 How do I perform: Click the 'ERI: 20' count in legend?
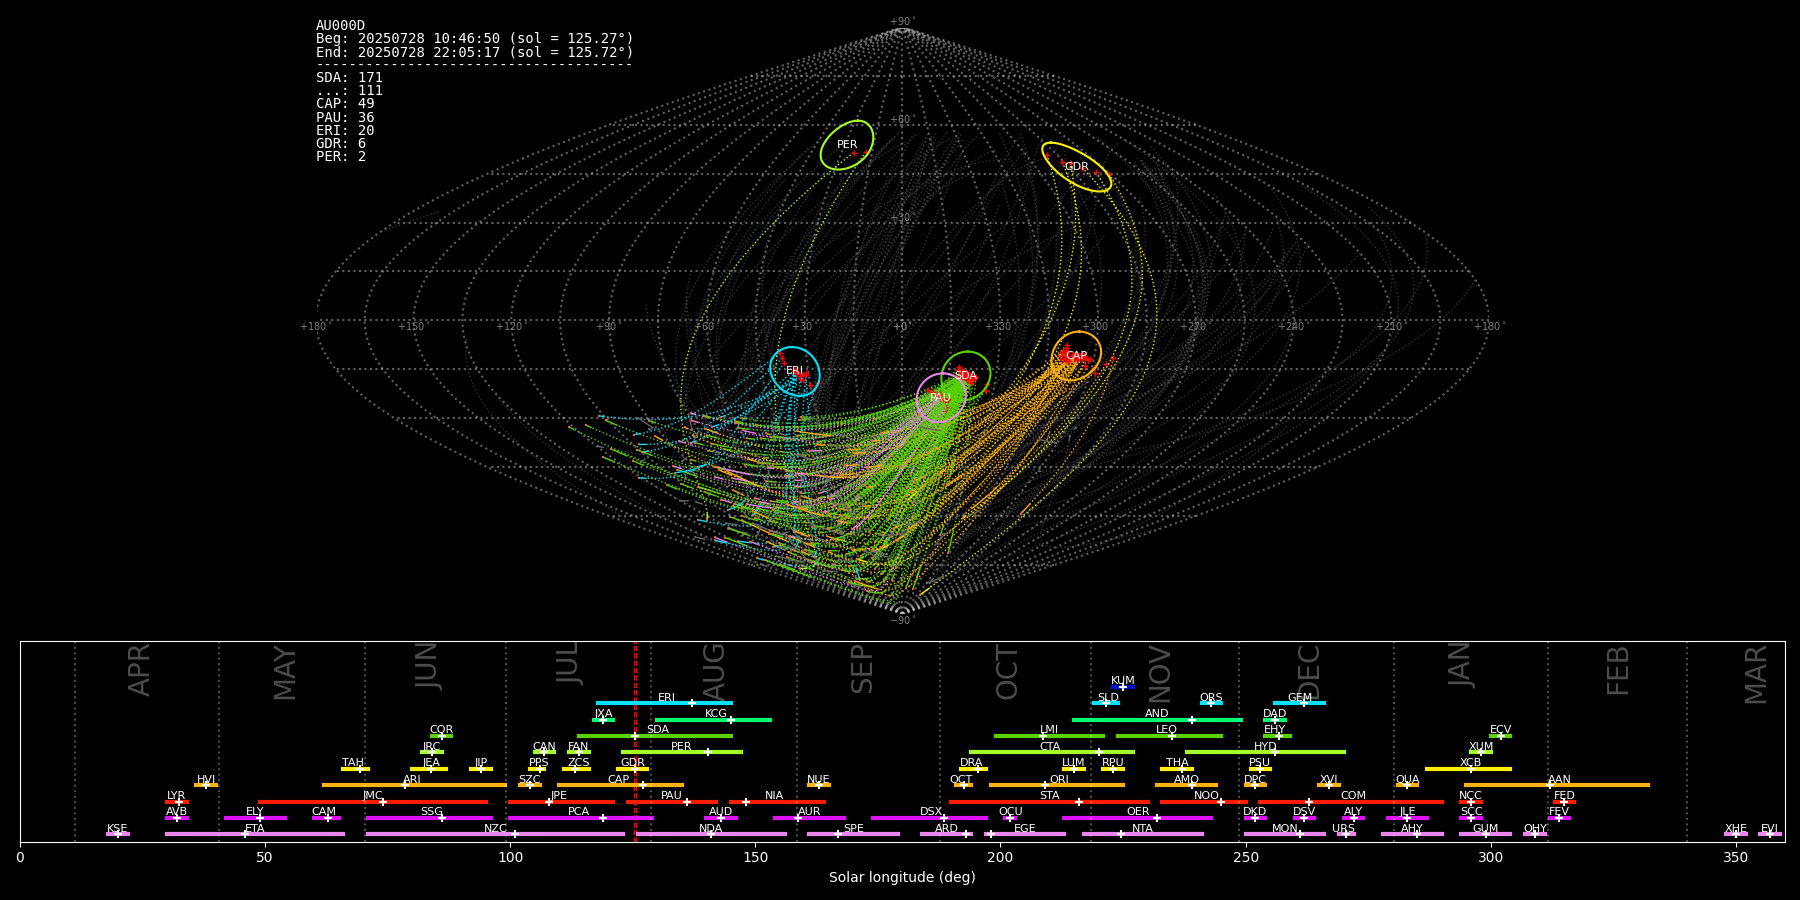(x=345, y=130)
